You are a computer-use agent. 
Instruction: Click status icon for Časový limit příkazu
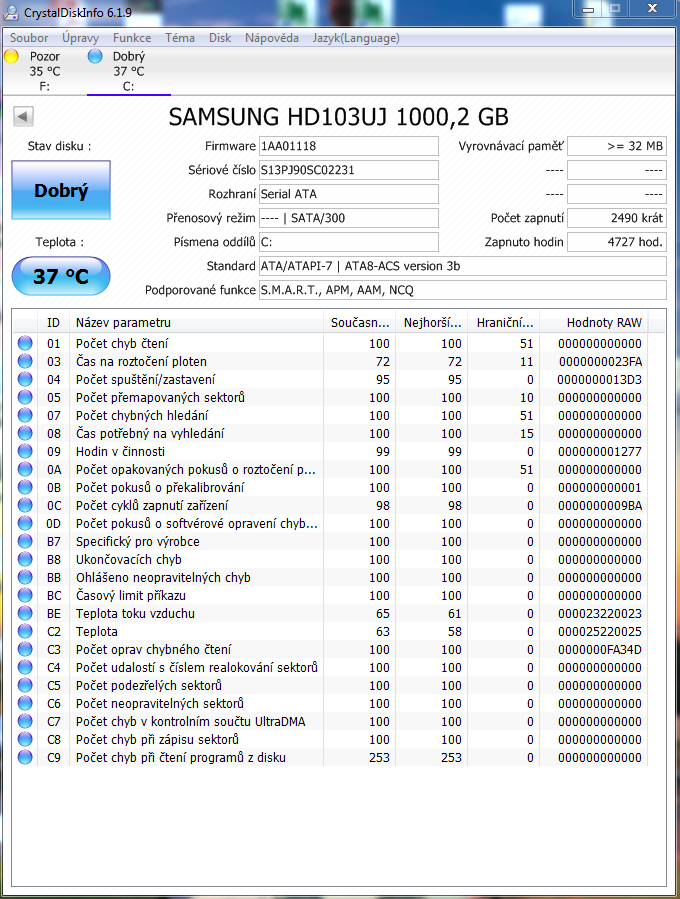coord(25,595)
